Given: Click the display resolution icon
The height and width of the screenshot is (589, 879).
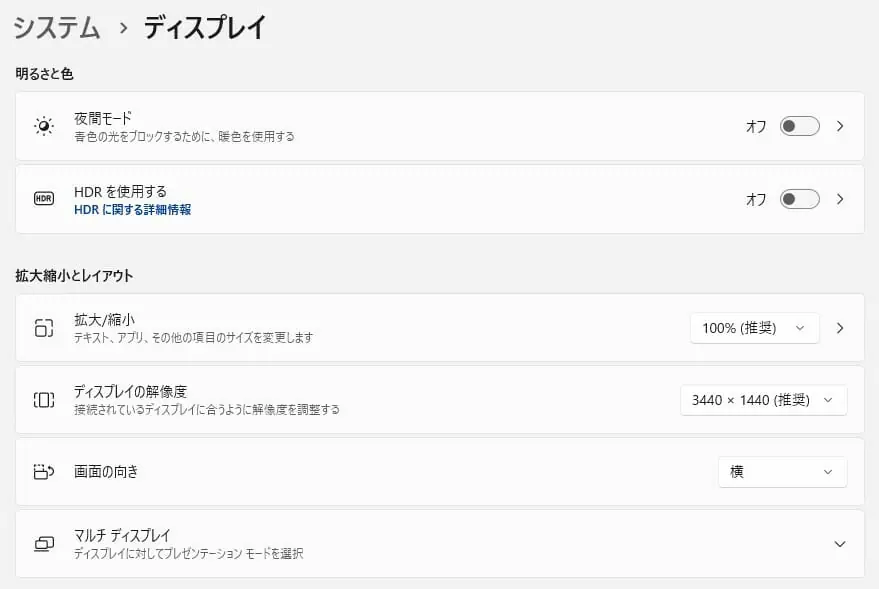Looking at the screenshot, I should pos(43,400).
